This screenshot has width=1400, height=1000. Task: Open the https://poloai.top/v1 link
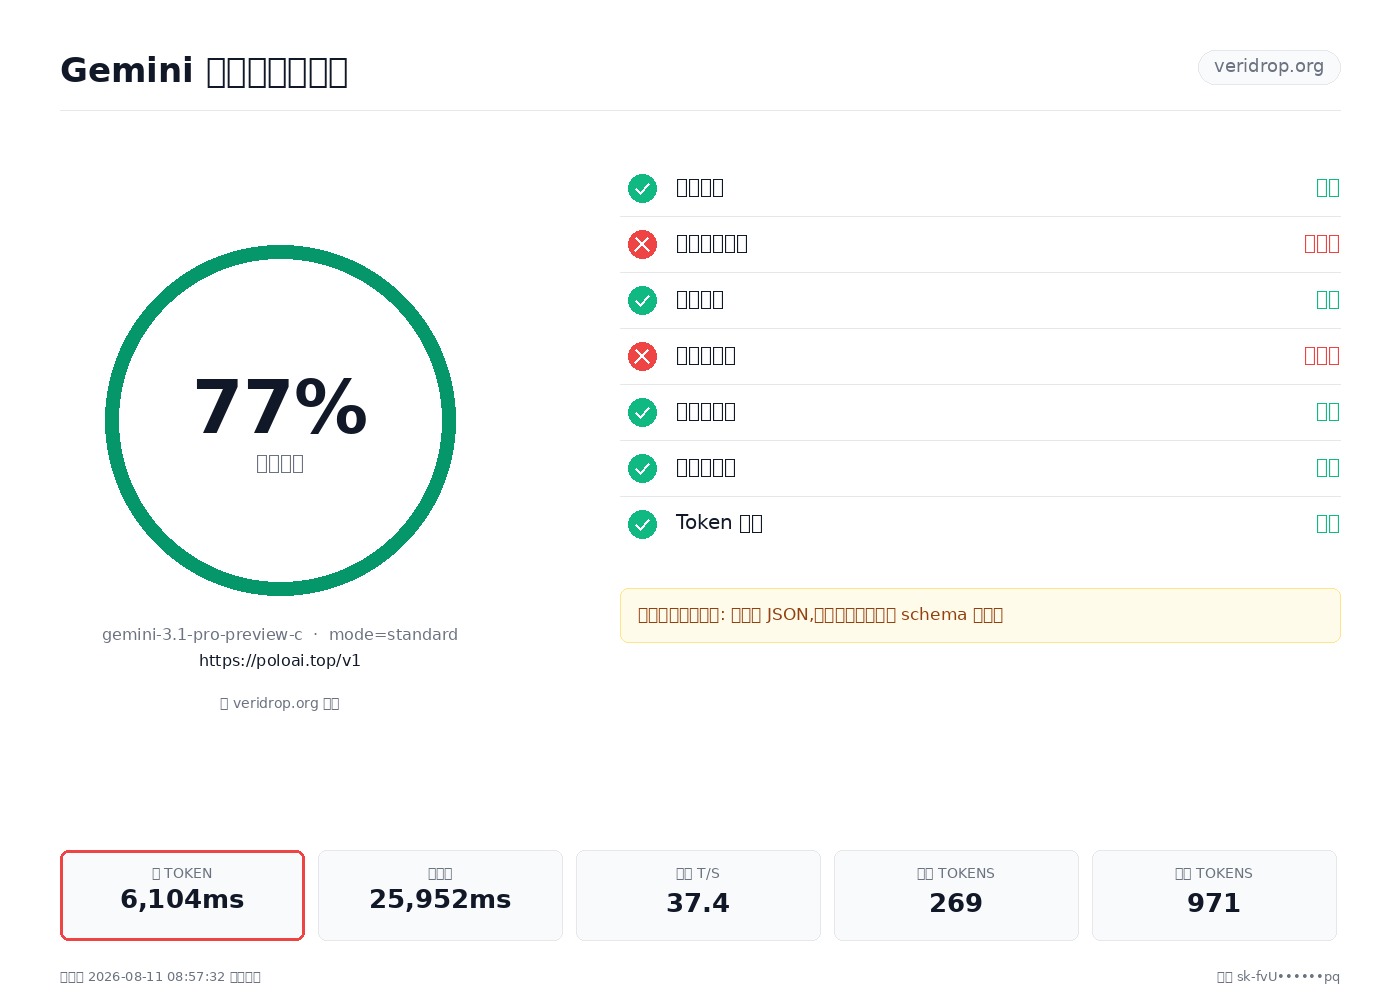coord(280,660)
